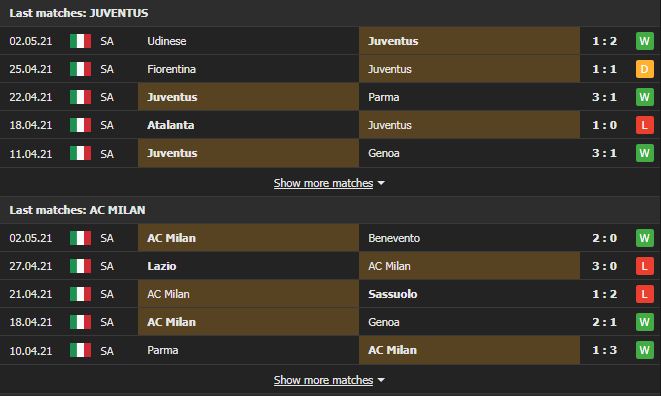This screenshot has width=661, height=396.
Task: Click the 3 : 1 score for Juventus vs Parma
Action: coord(605,97)
